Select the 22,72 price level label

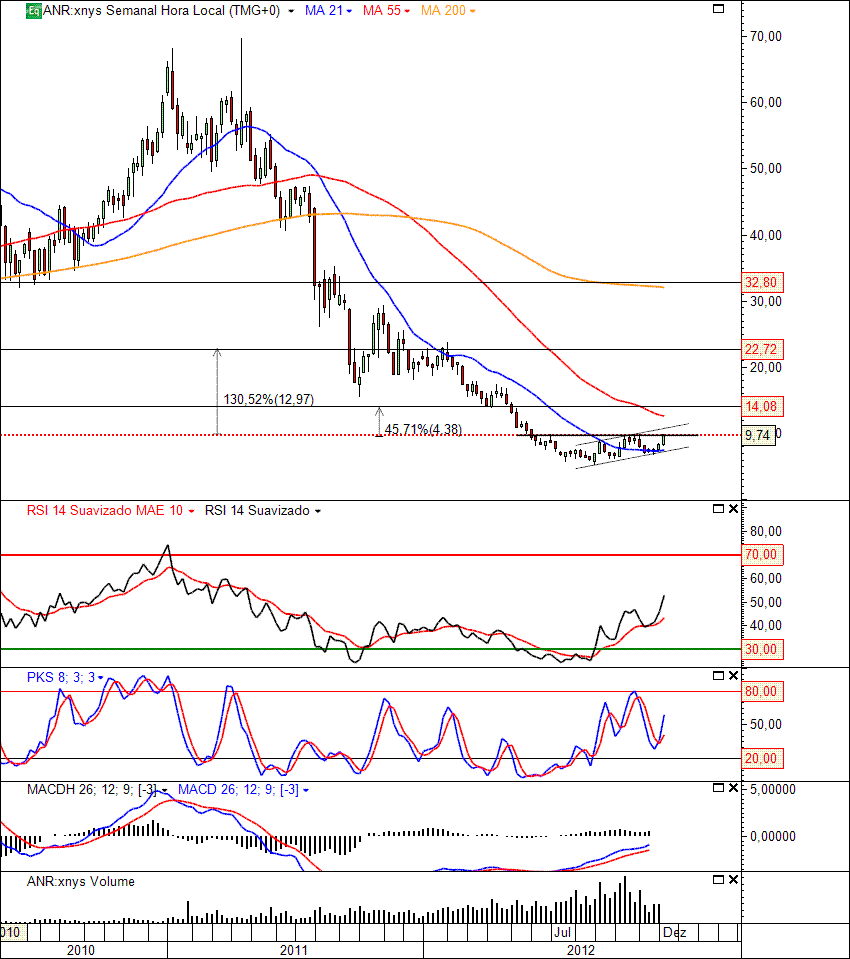[761, 349]
